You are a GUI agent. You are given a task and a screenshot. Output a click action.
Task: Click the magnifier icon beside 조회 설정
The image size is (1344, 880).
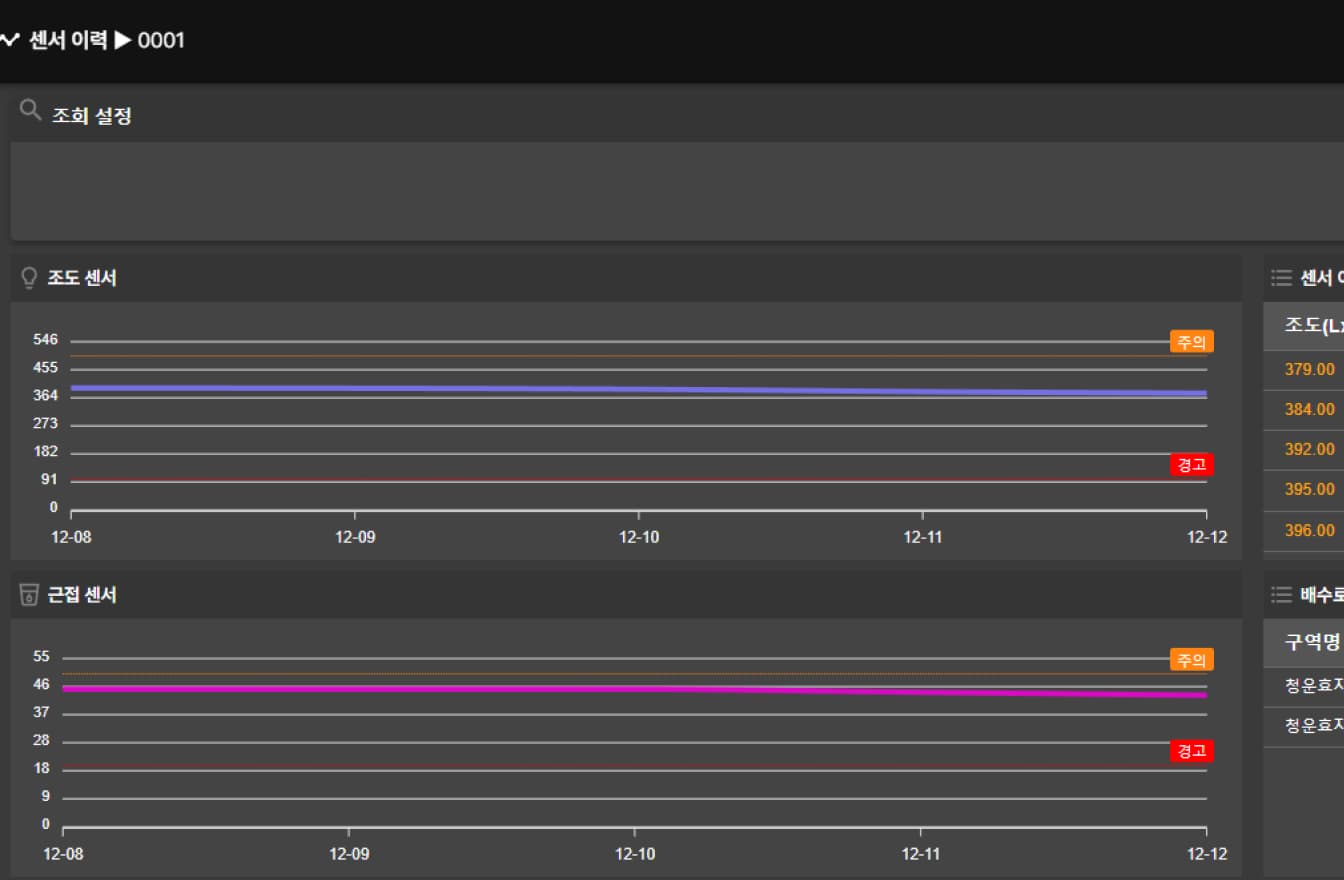pos(31,110)
